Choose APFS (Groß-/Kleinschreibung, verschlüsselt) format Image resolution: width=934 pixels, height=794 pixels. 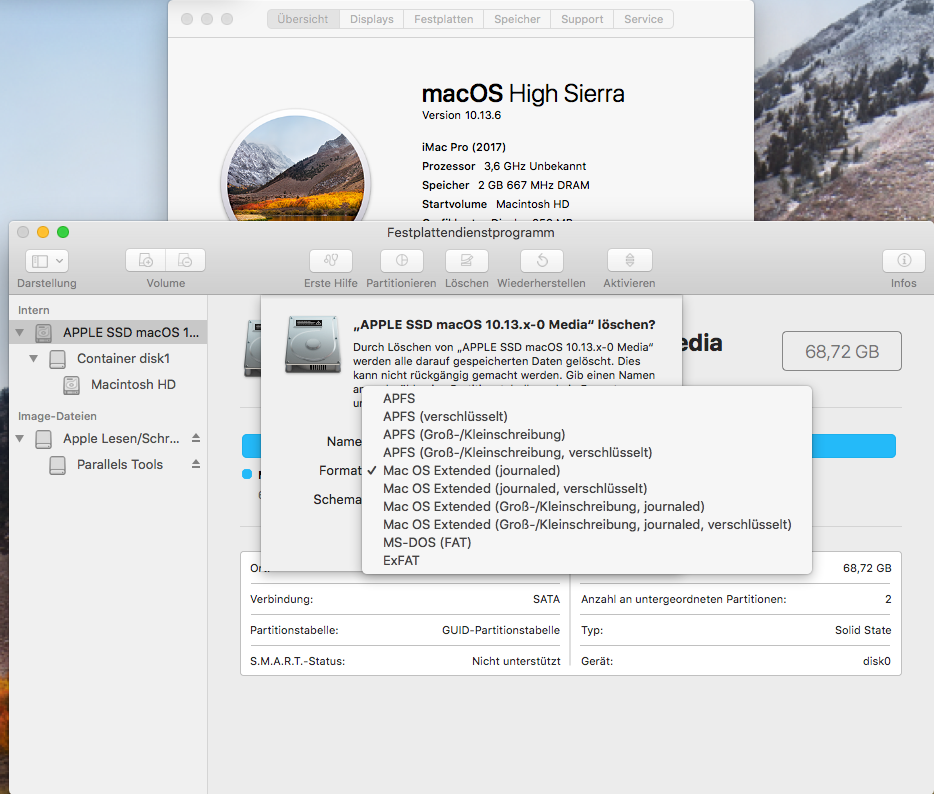[587, 453]
